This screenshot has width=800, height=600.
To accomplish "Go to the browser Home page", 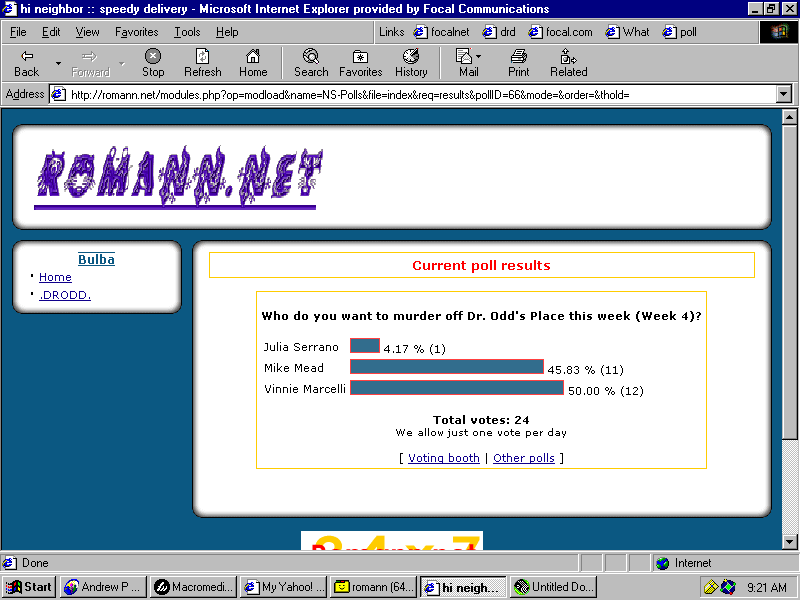I will (x=253, y=64).
